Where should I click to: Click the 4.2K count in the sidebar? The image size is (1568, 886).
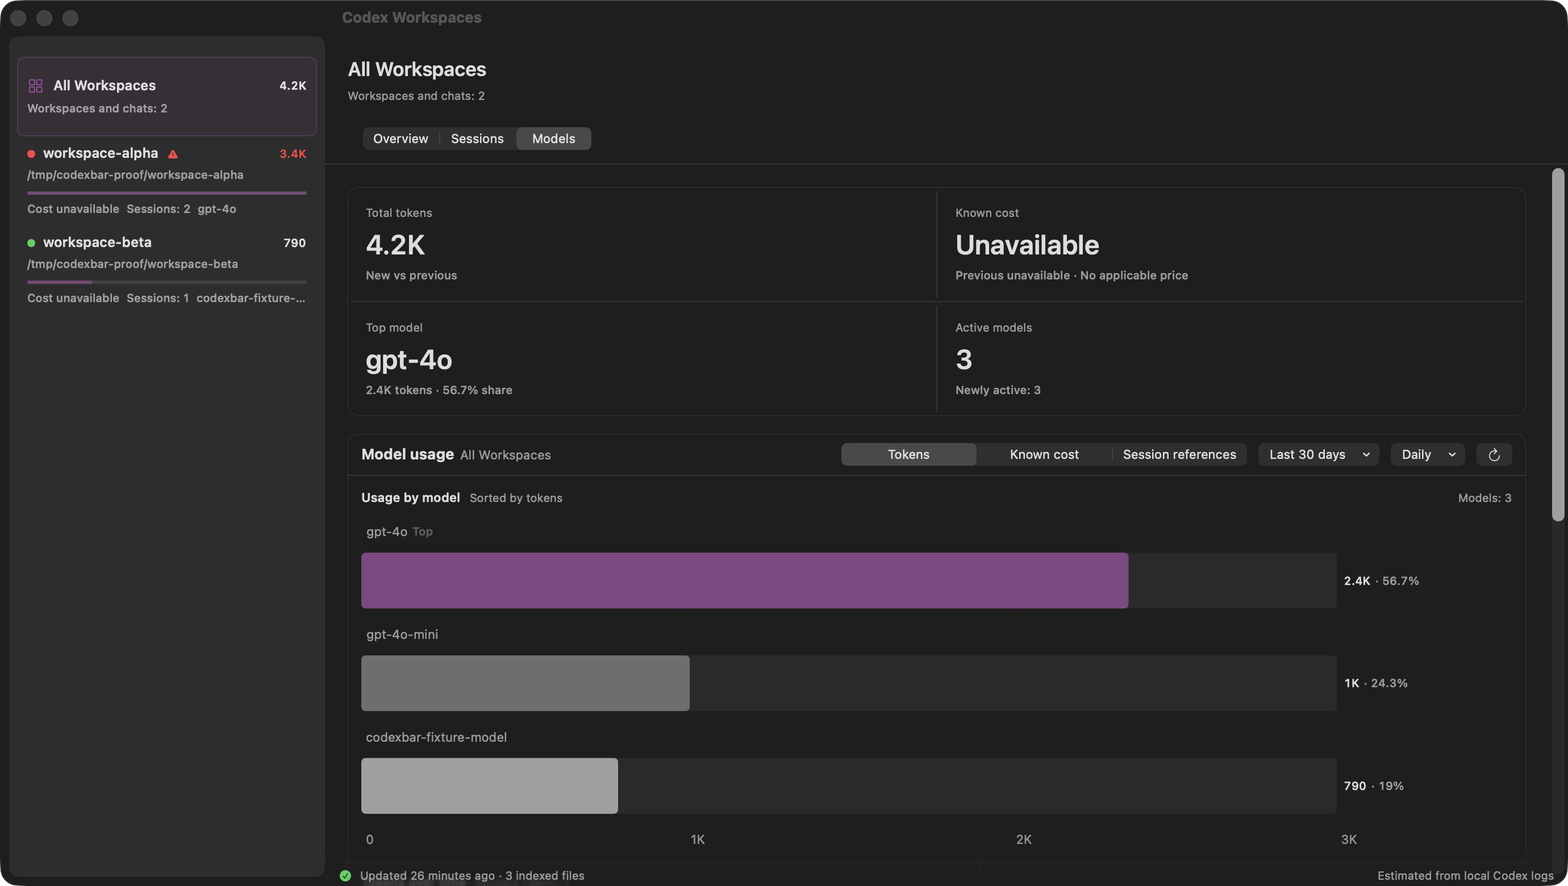click(293, 86)
